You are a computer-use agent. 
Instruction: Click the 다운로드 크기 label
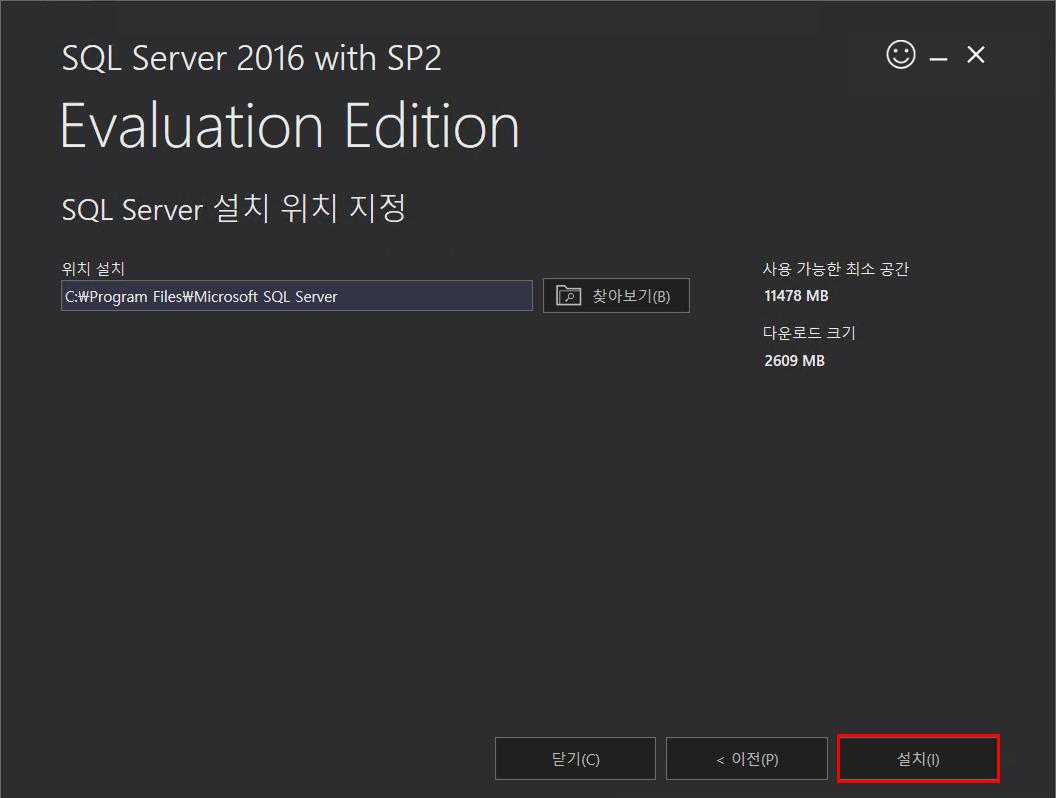[x=809, y=333]
